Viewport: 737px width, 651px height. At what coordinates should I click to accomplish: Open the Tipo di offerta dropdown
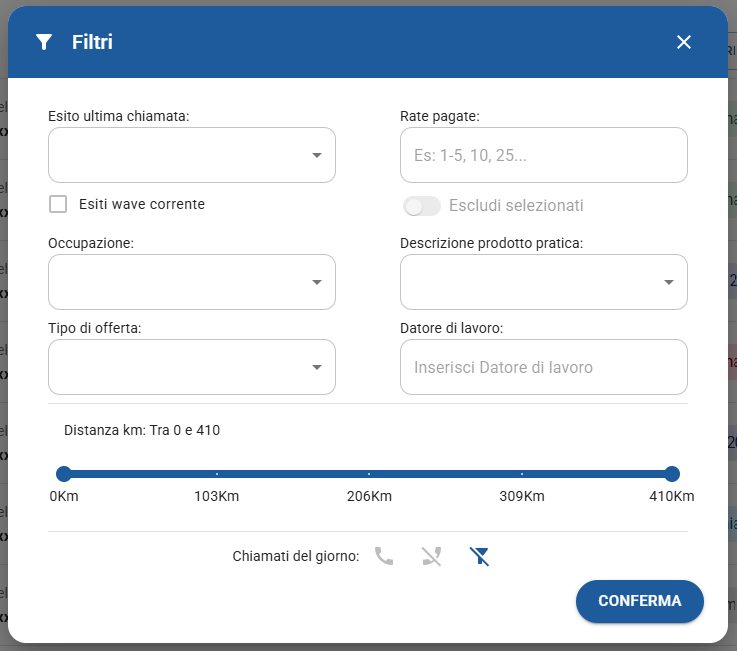[x=191, y=367]
